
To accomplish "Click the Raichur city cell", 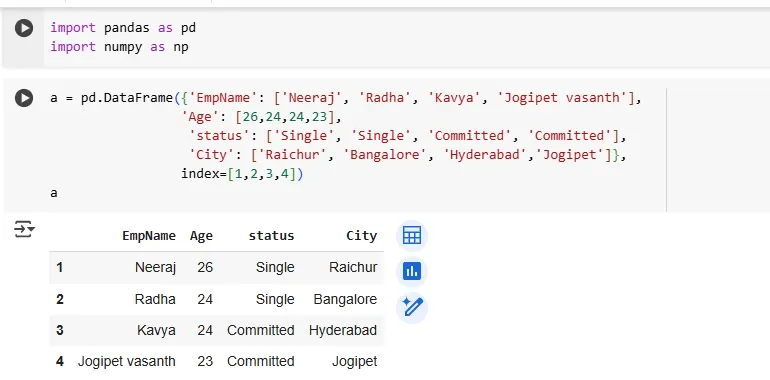I will [353, 268].
